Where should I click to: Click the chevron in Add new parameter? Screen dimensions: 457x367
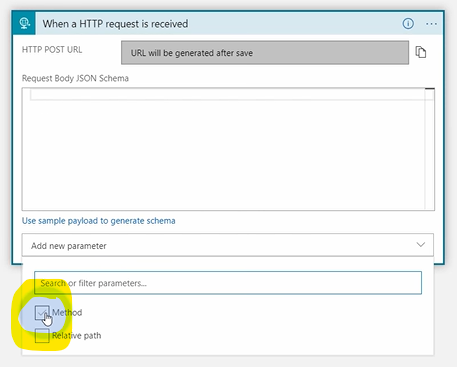click(x=421, y=245)
